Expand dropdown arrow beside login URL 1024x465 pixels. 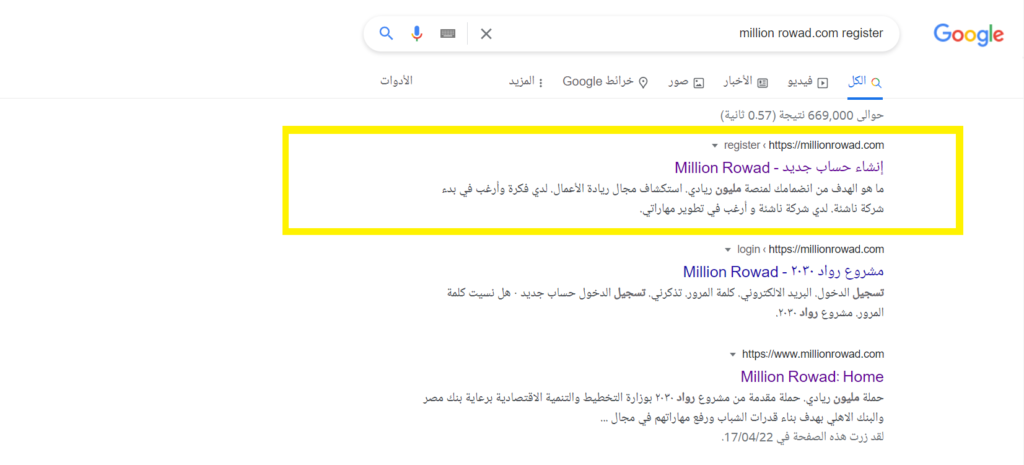click(728, 249)
